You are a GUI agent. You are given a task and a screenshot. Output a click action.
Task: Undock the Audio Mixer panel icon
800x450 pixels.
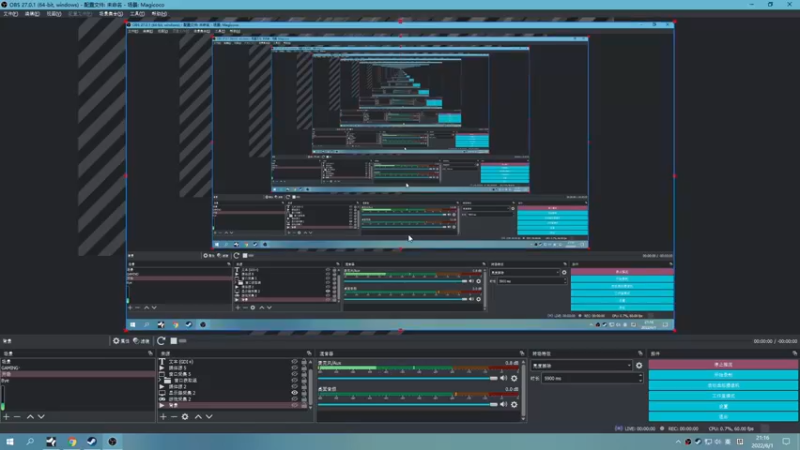pos(521,353)
